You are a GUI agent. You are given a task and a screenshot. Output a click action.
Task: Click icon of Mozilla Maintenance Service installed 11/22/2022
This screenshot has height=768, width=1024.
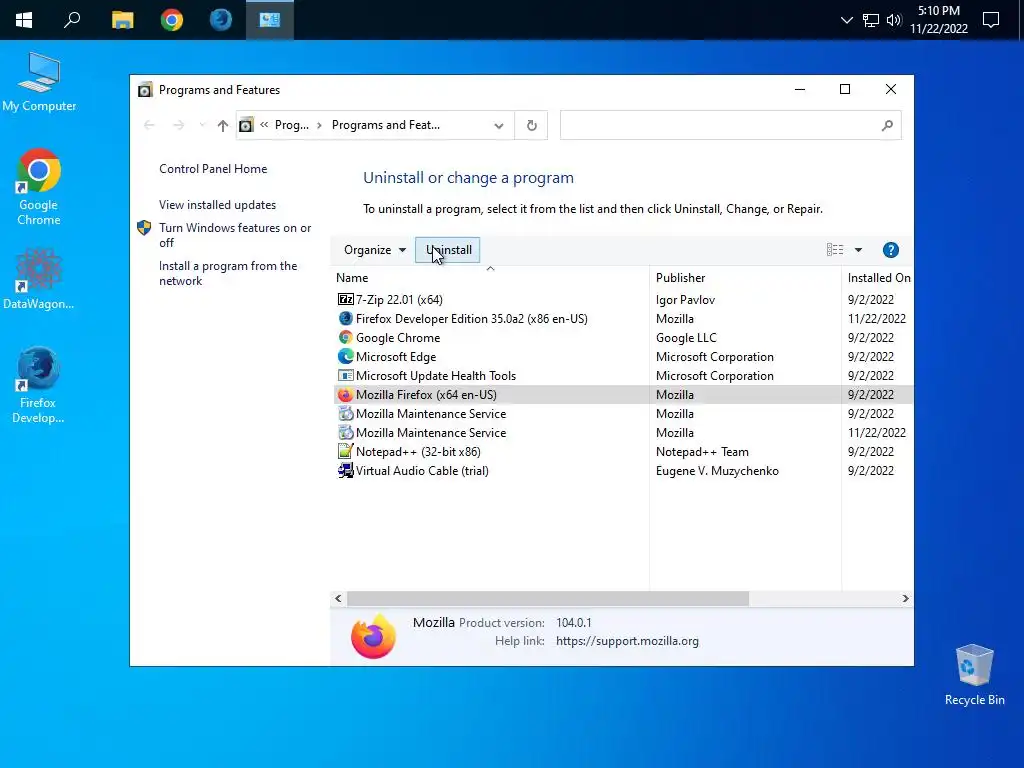click(345, 432)
